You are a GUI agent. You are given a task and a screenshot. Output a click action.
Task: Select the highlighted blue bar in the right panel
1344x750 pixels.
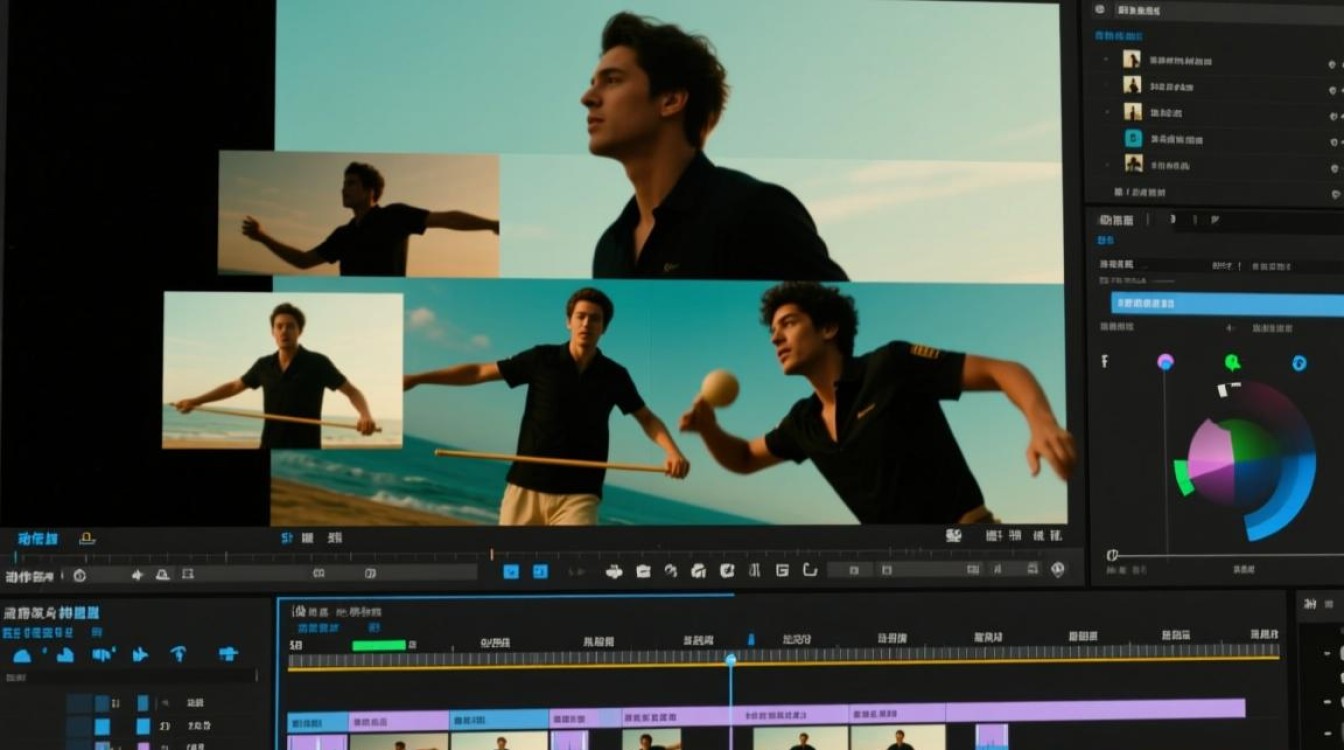(1227, 303)
